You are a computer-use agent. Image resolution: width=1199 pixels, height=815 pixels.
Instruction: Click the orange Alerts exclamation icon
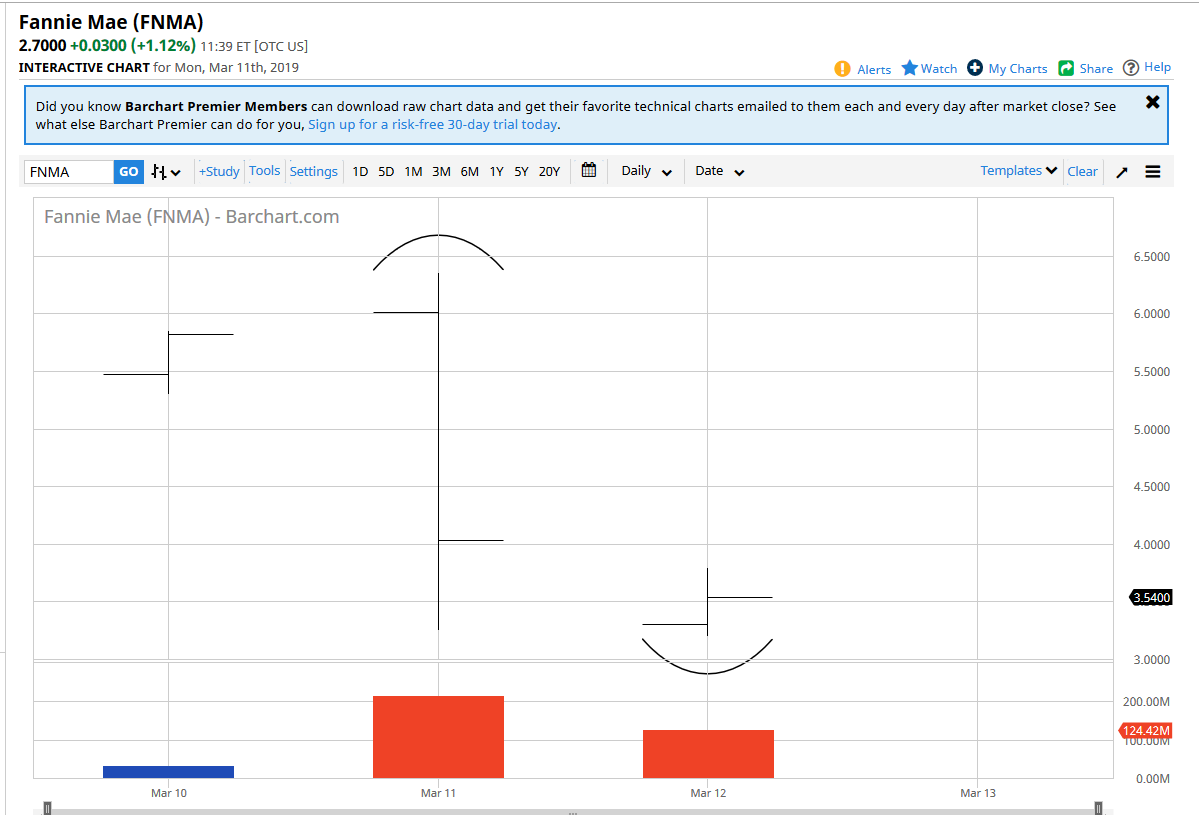click(842, 69)
